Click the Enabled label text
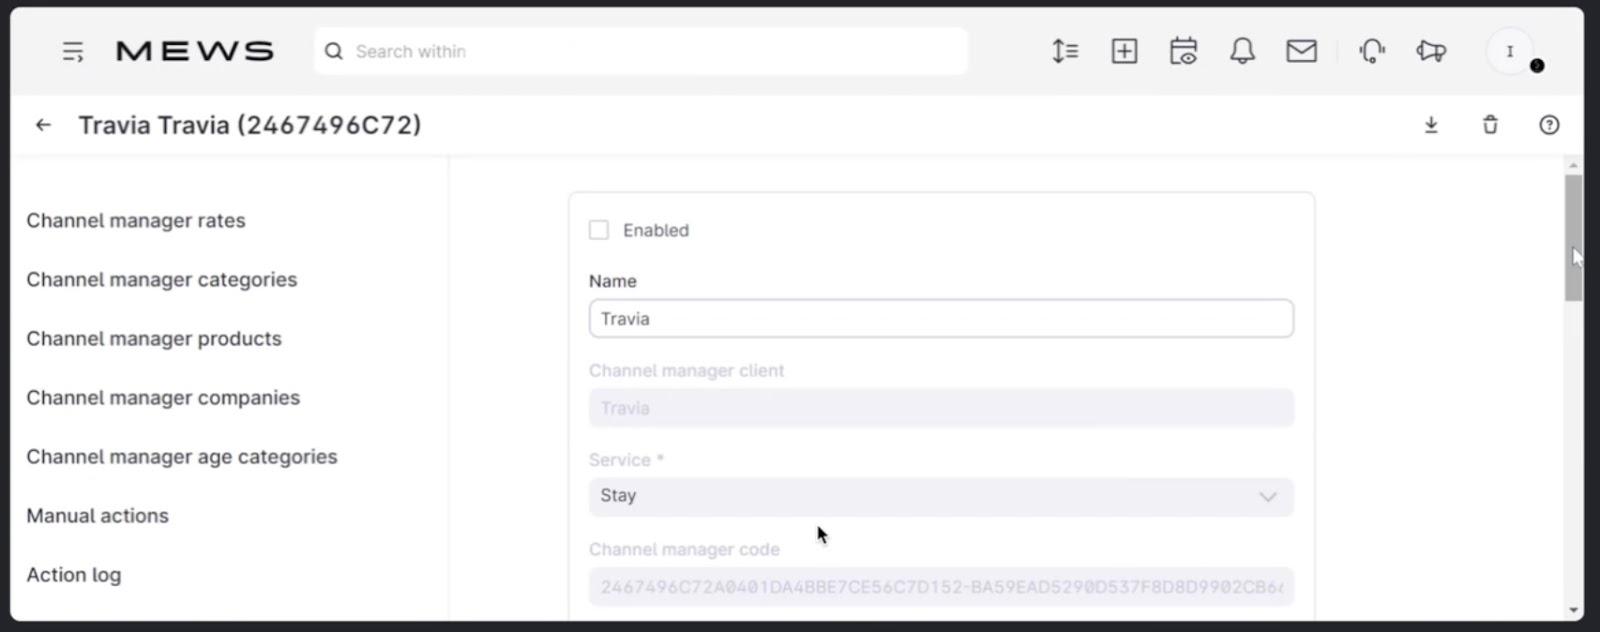The image size is (1600, 632). coord(656,230)
